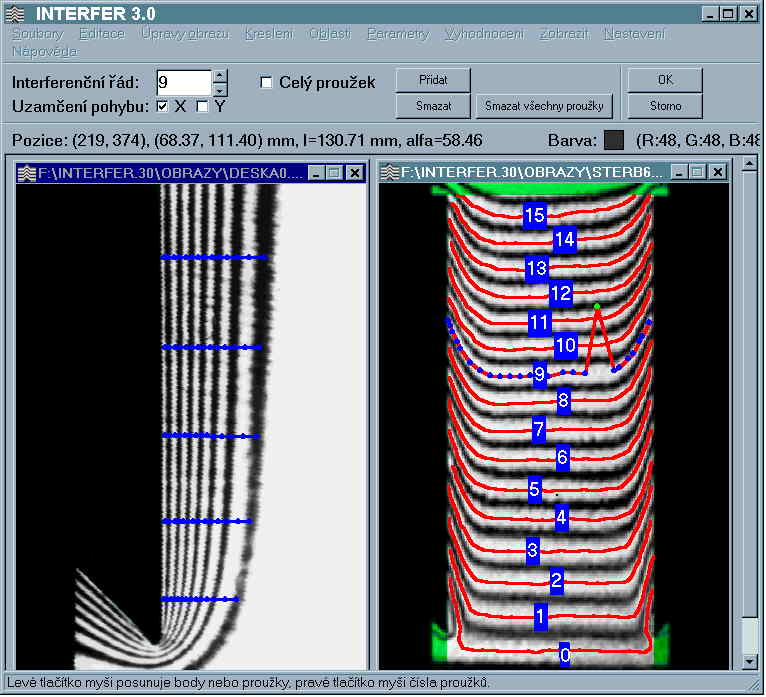Screen dimensions: 766x697
Task: Maximize the DESKA0 image window
Action: point(335,173)
